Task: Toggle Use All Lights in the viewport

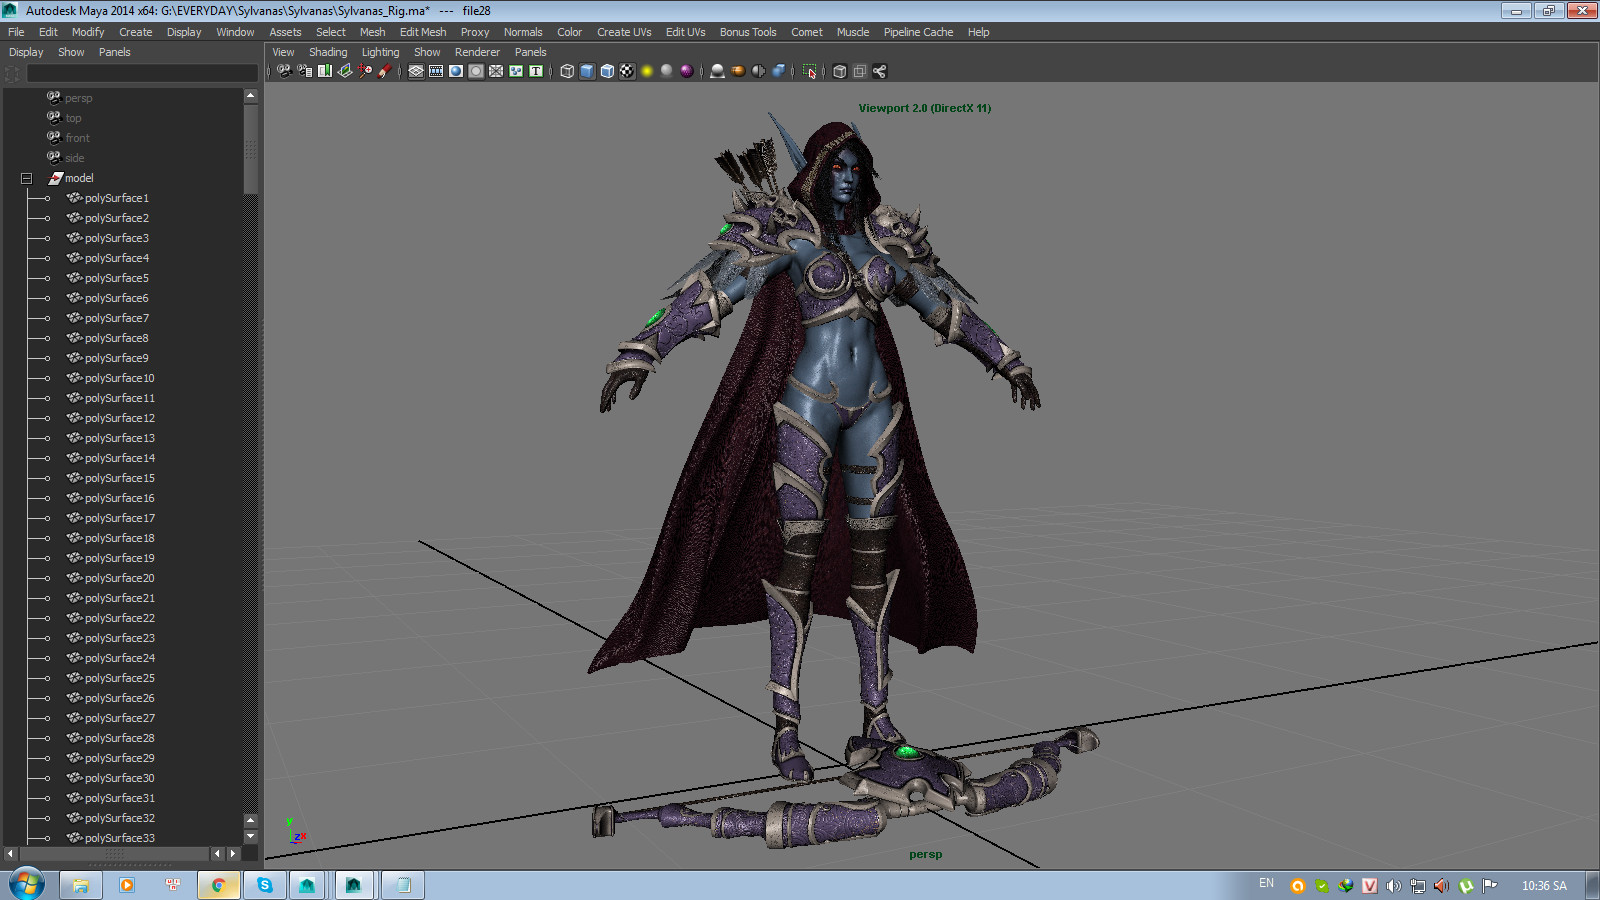Action: pos(666,71)
